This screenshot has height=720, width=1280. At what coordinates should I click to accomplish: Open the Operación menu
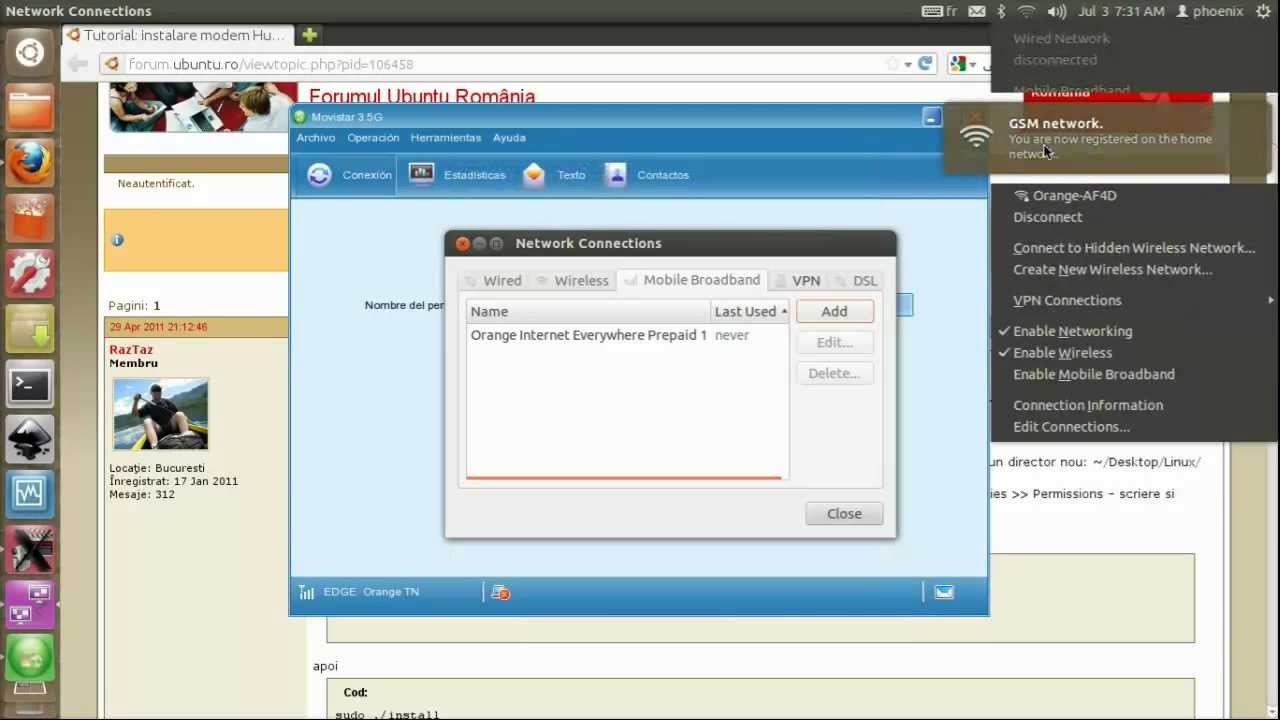point(373,138)
